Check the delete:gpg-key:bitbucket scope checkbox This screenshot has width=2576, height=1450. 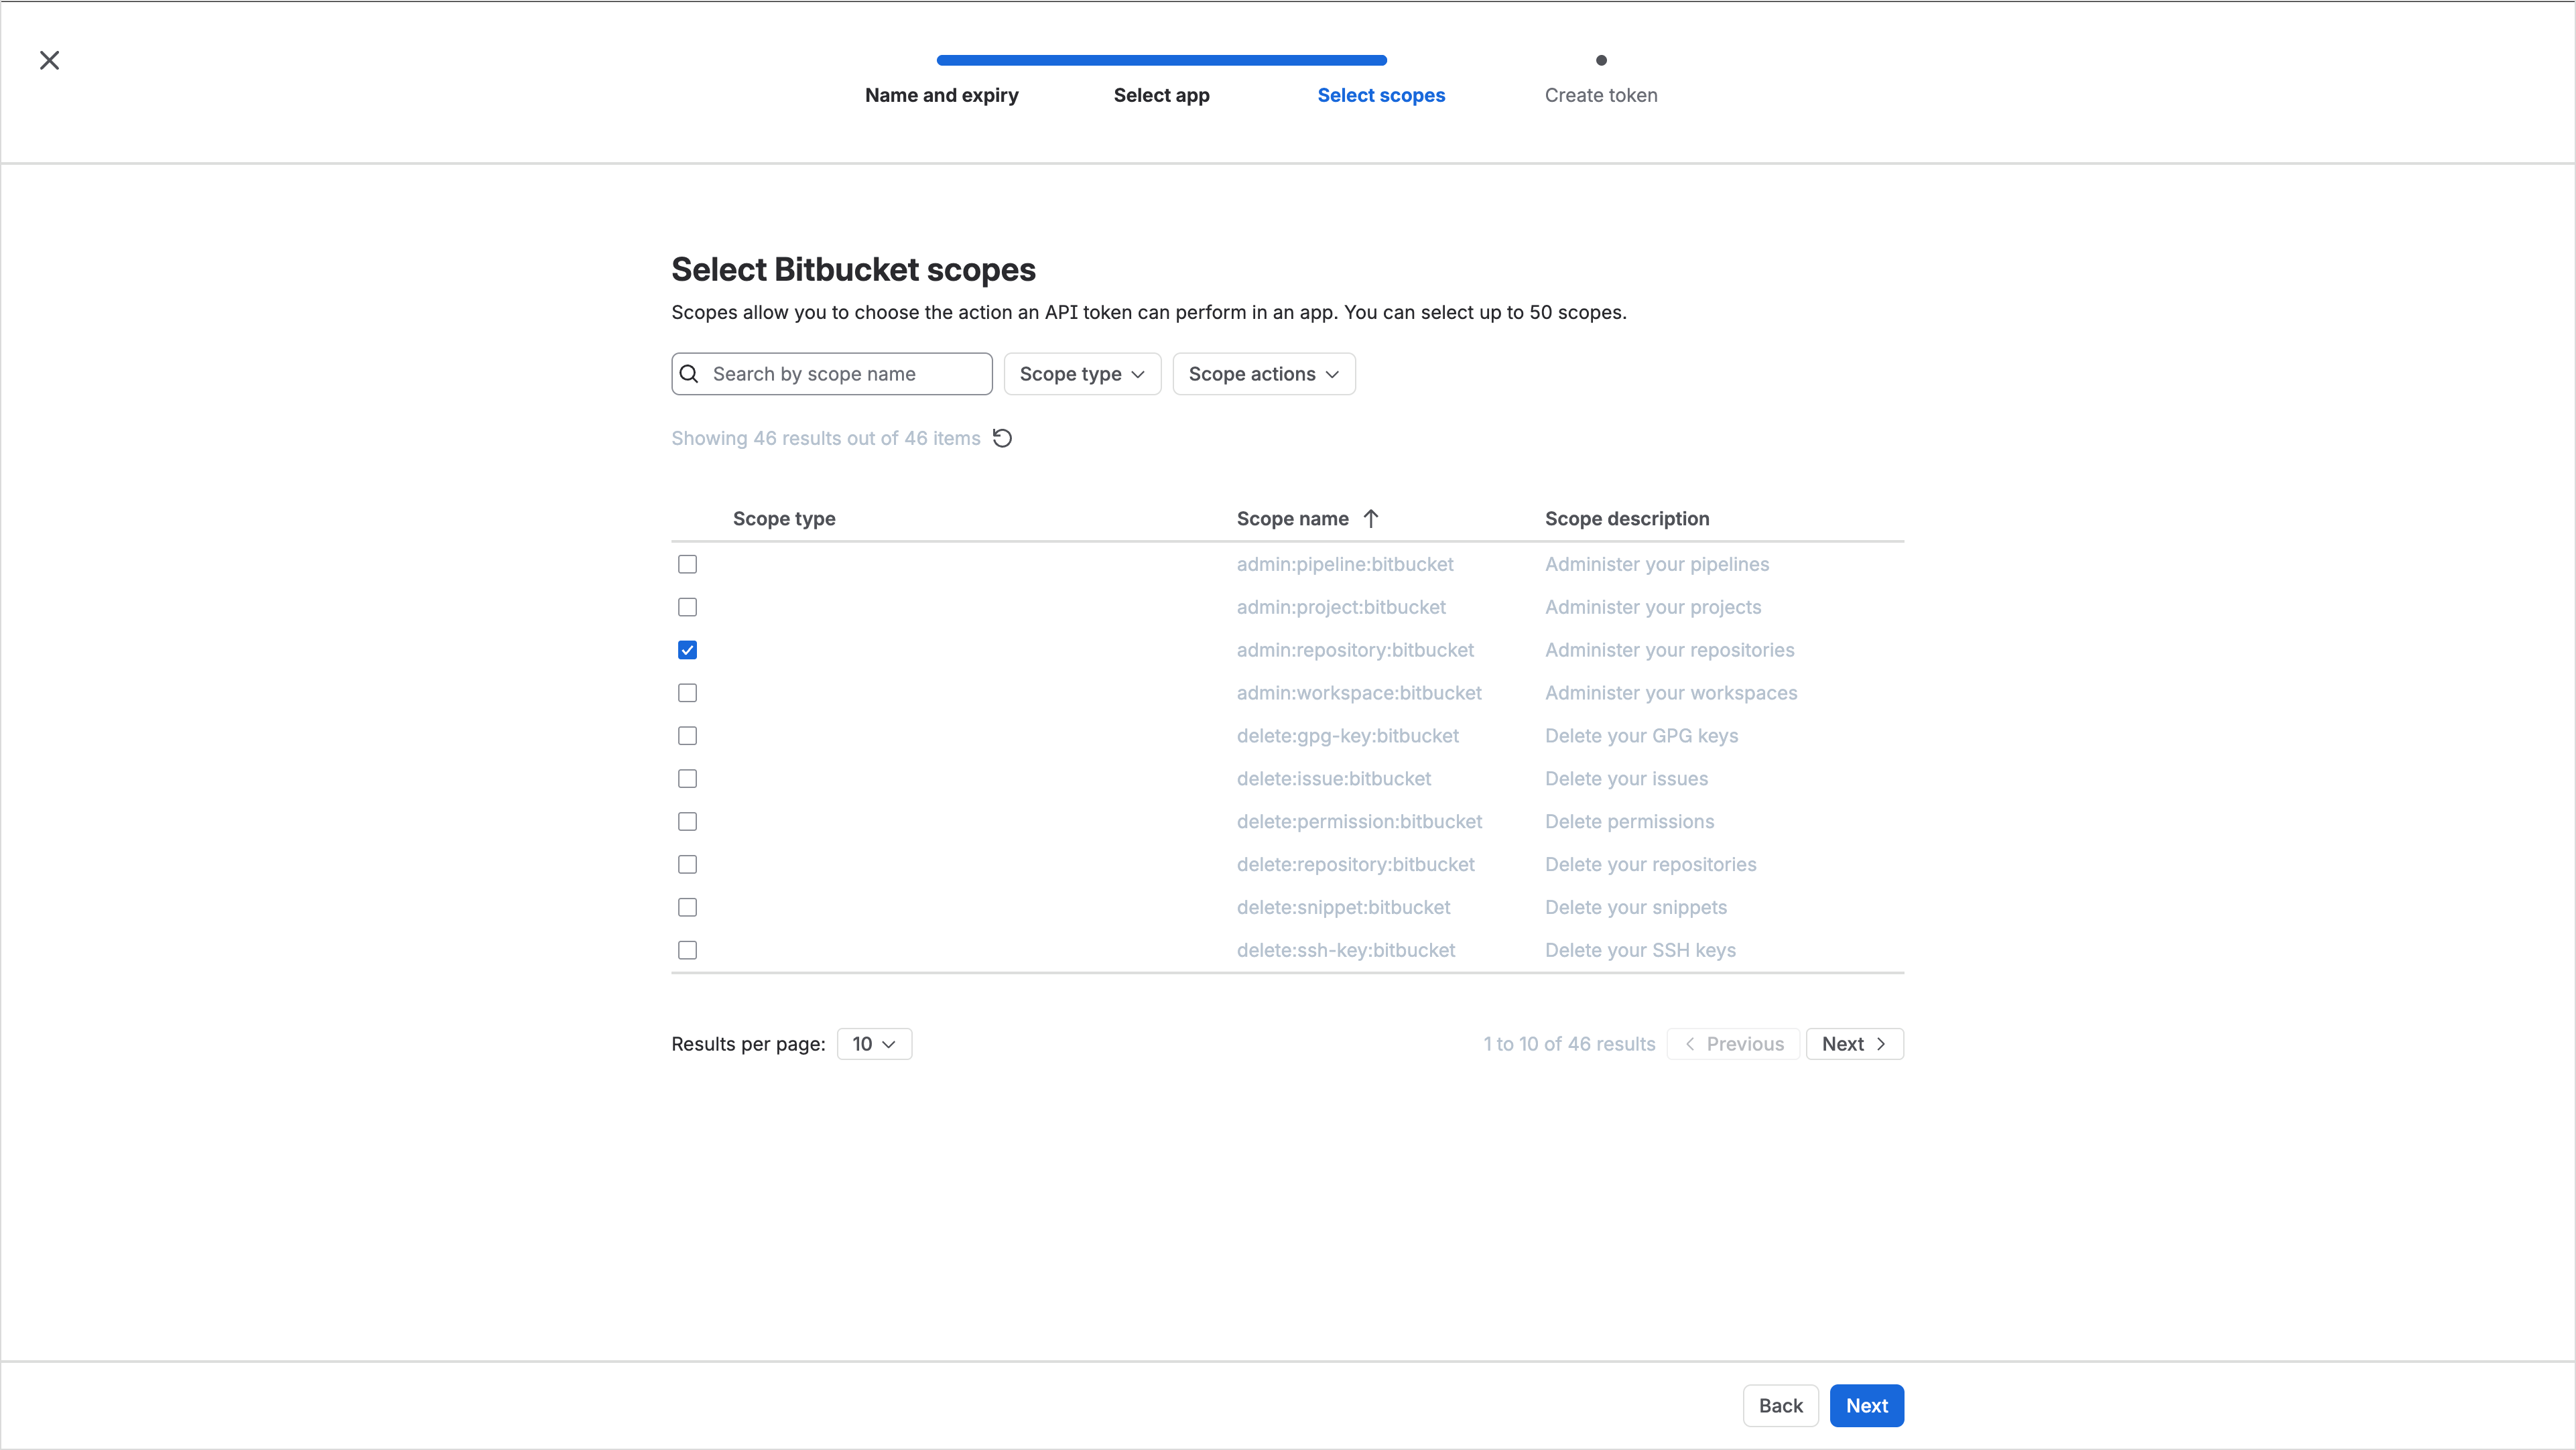[x=687, y=736]
